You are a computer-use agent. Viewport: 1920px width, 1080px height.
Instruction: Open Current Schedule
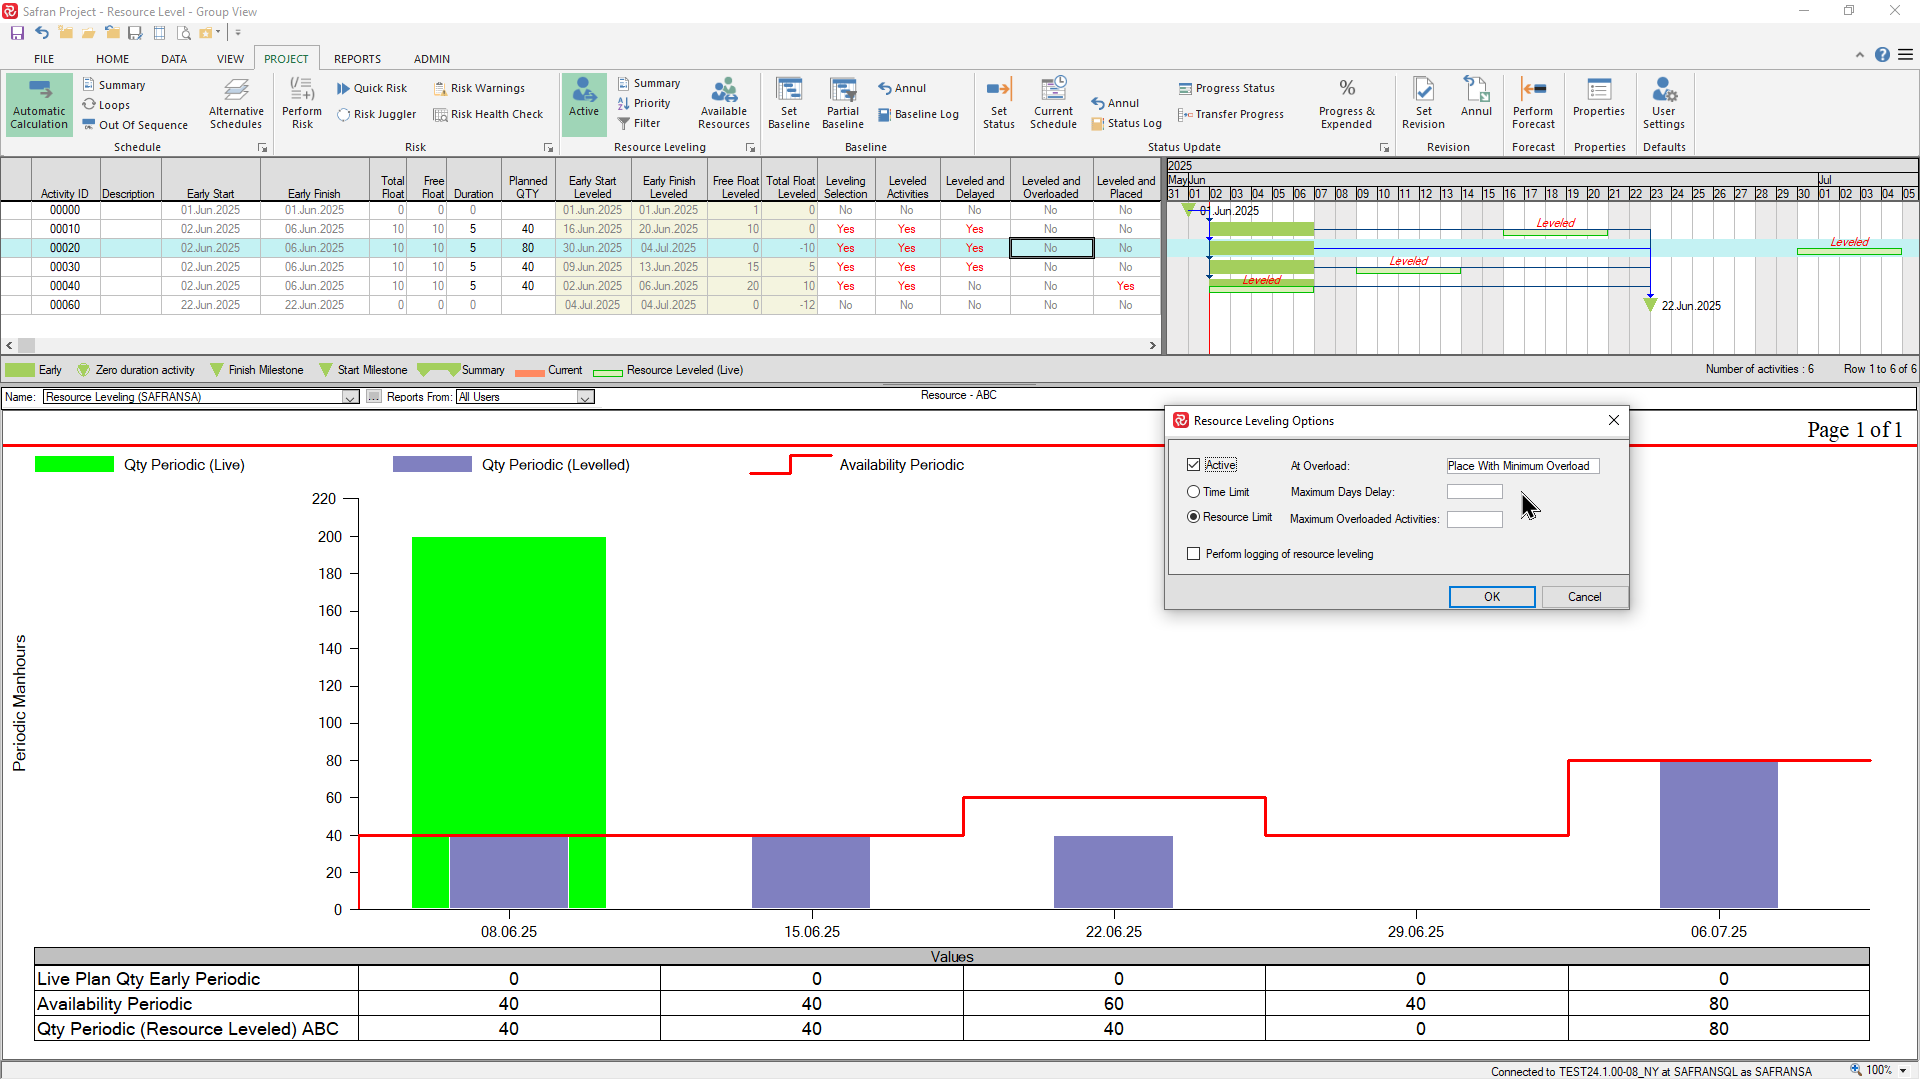pos(1054,104)
